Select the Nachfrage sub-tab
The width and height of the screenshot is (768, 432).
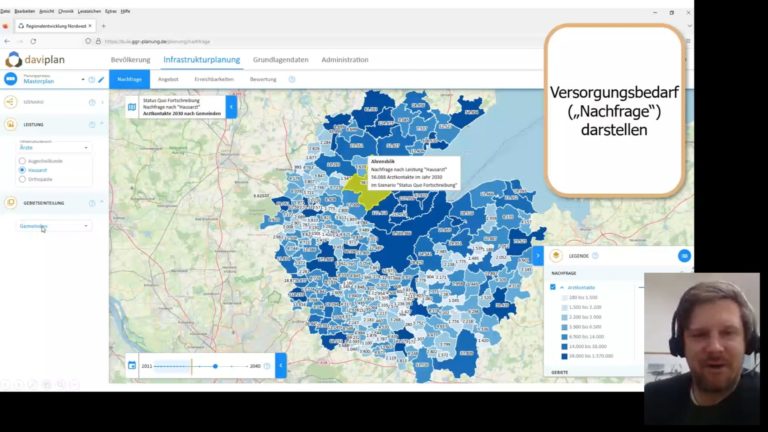point(129,79)
